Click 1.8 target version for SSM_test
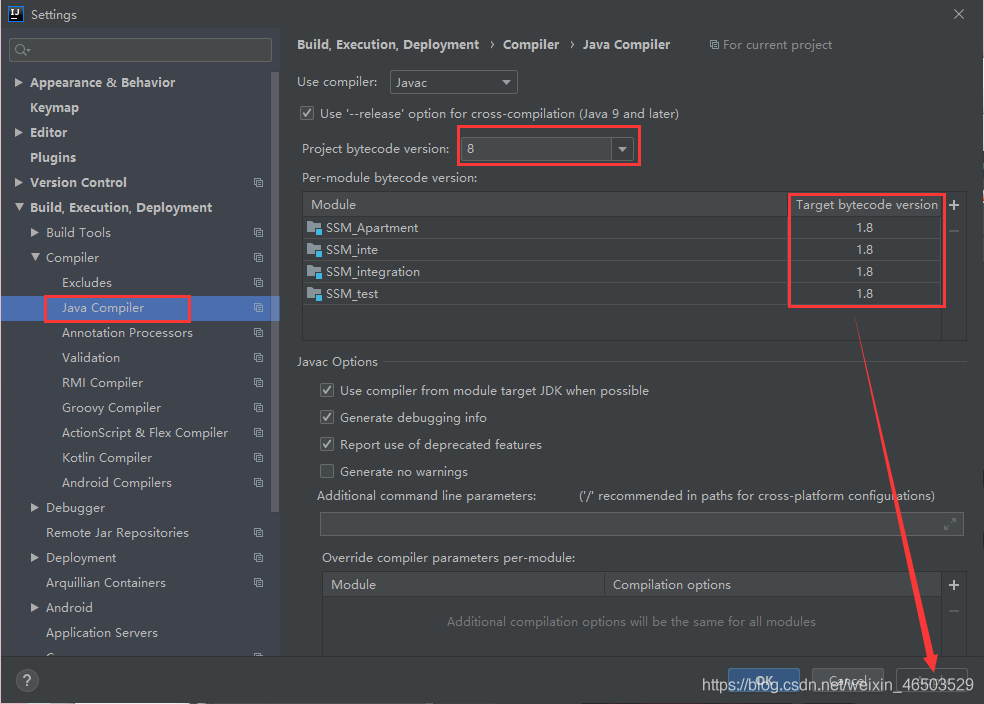 click(x=865, y=294)
